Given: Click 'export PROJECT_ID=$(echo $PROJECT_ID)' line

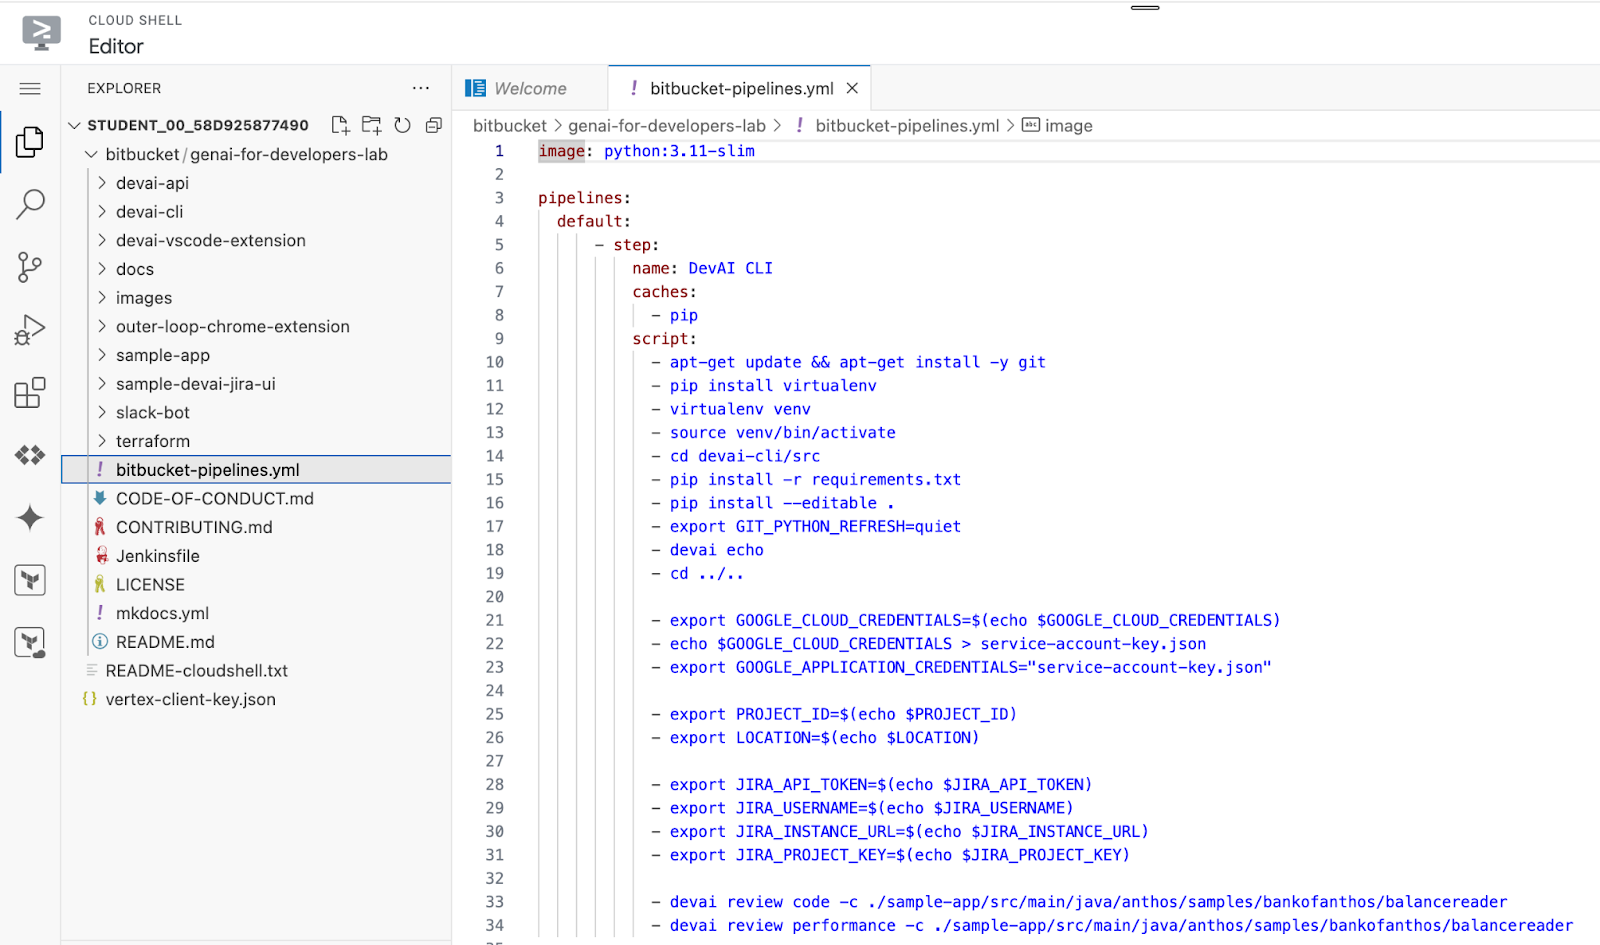Looking at the screenshot, I should (x=843, y=714).
